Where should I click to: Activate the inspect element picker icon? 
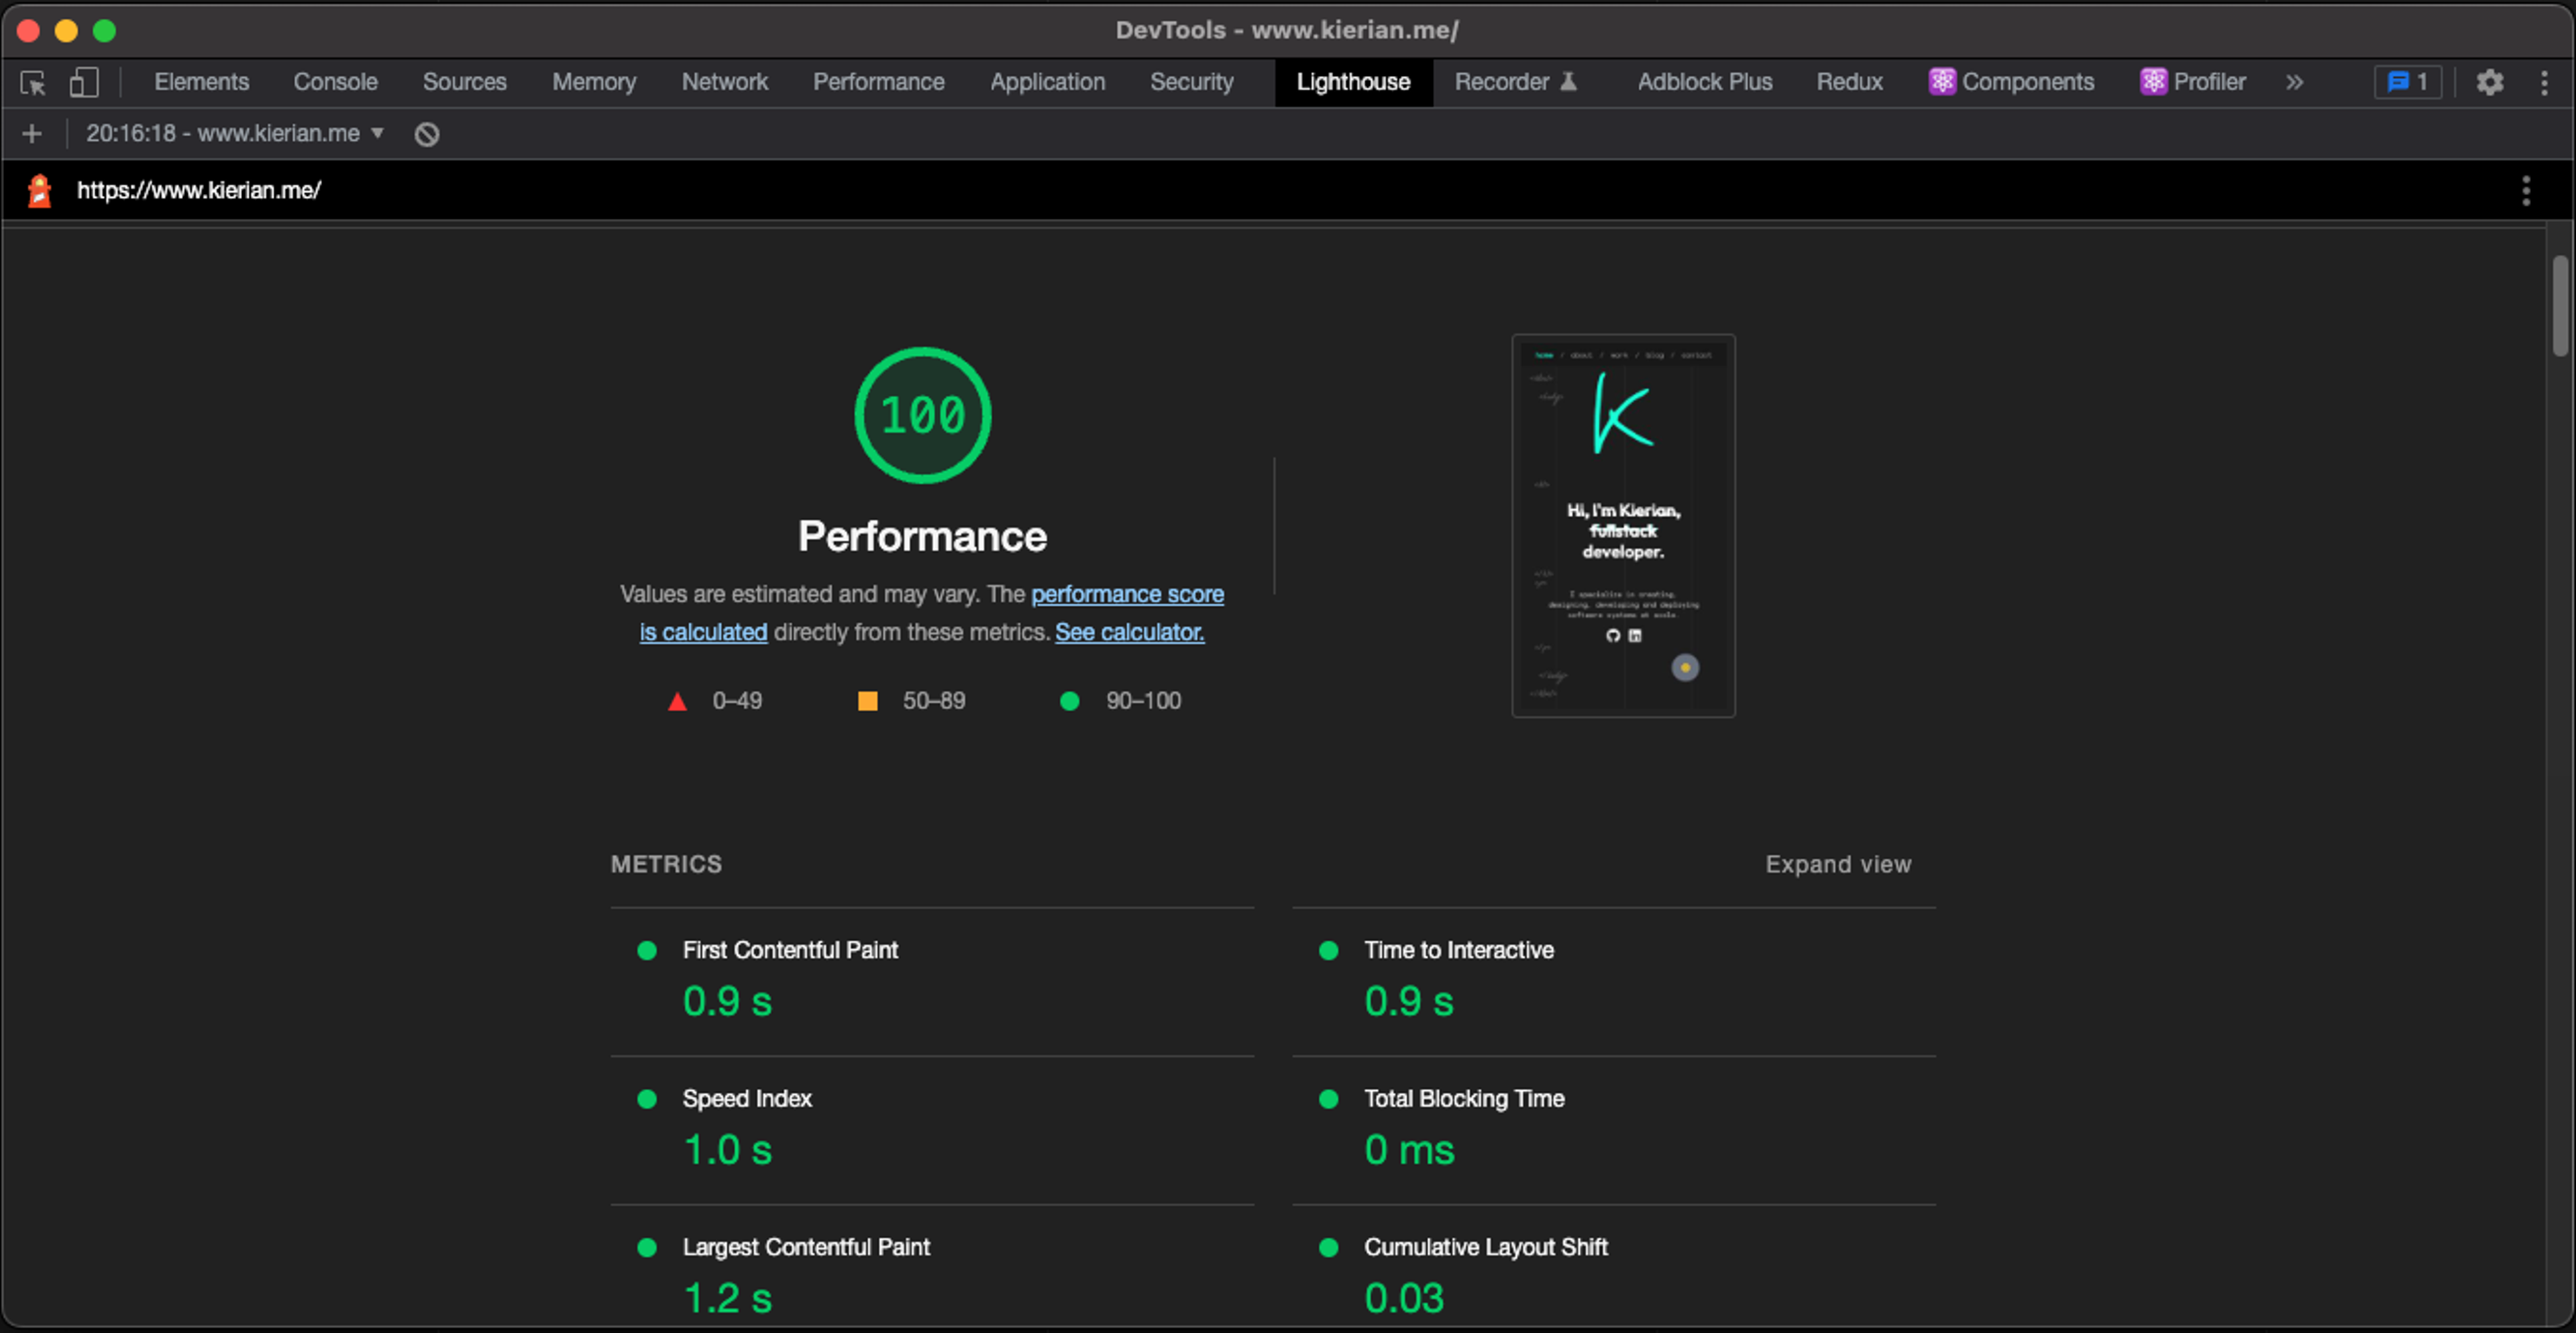[33, 82]
